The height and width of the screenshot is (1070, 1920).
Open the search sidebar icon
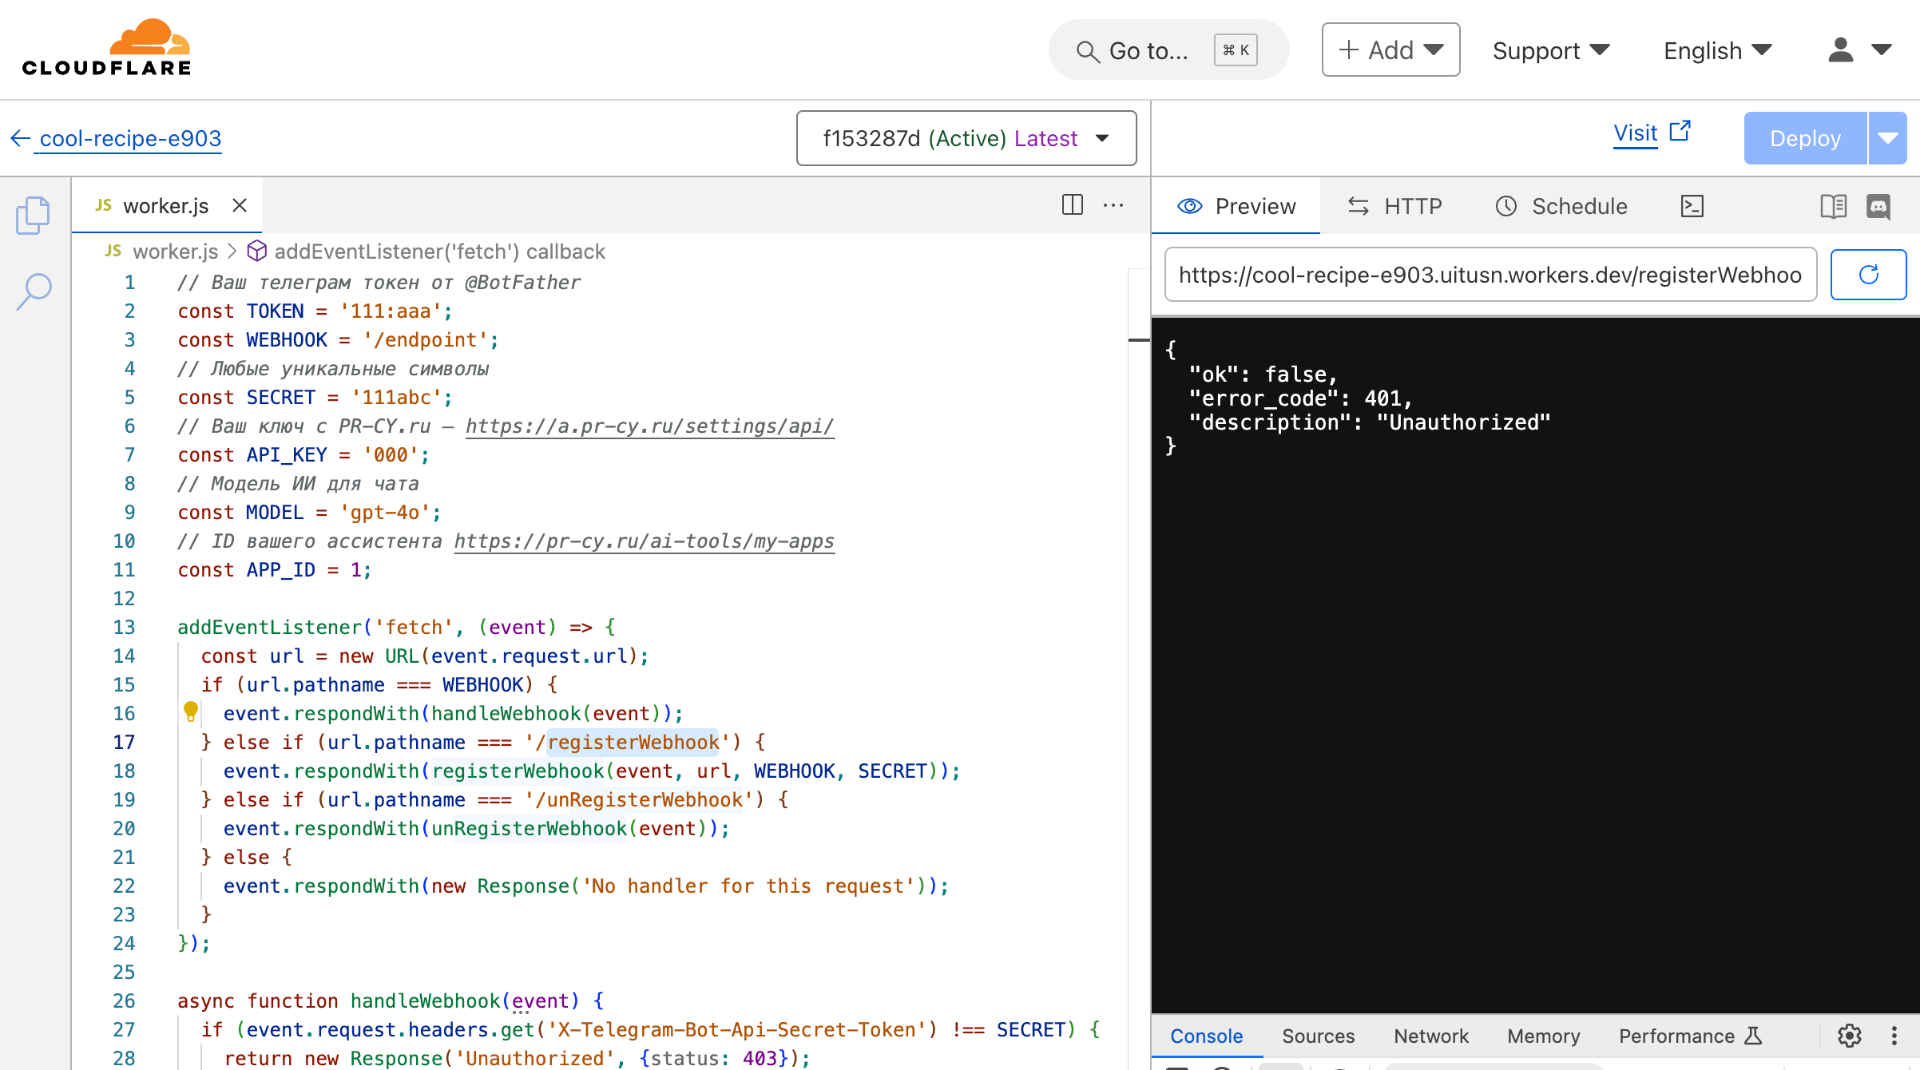[33, 291]
